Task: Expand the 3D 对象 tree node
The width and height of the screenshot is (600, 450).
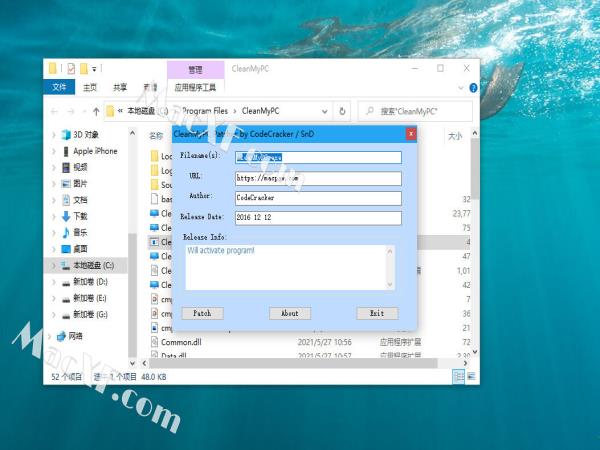Action: tap(54, 135)
